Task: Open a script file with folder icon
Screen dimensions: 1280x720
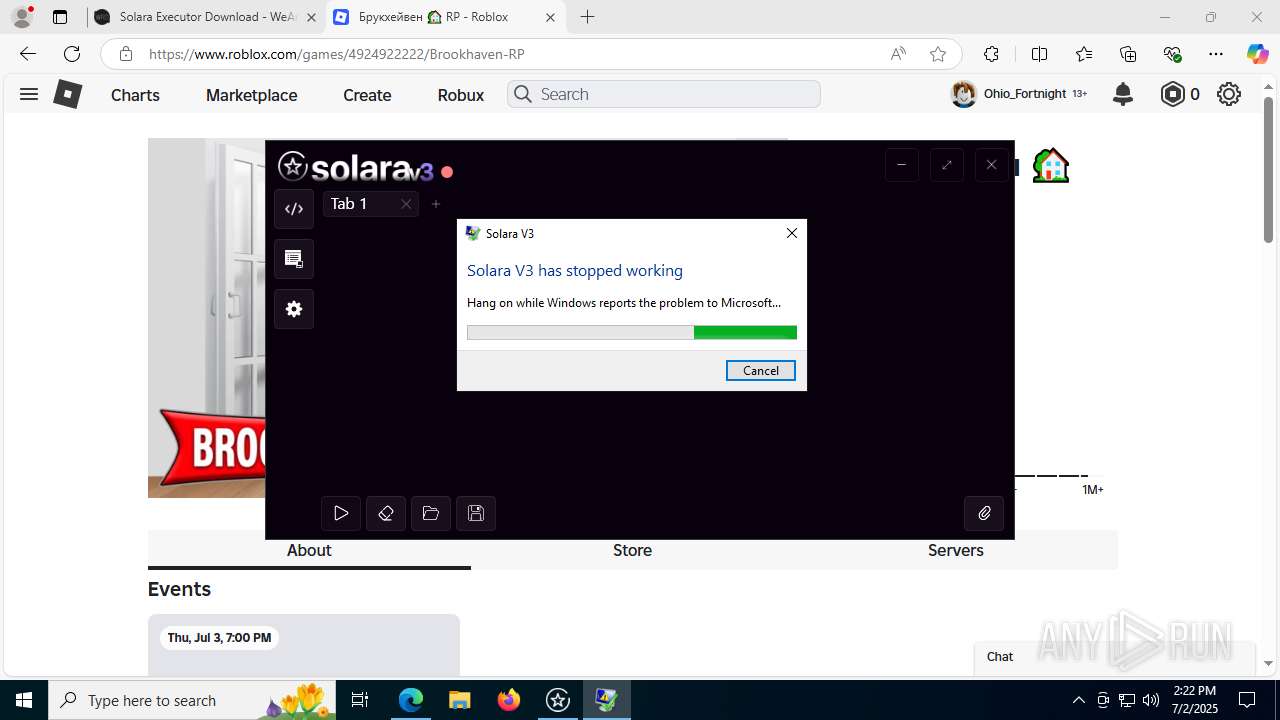Action: (431, 513)
